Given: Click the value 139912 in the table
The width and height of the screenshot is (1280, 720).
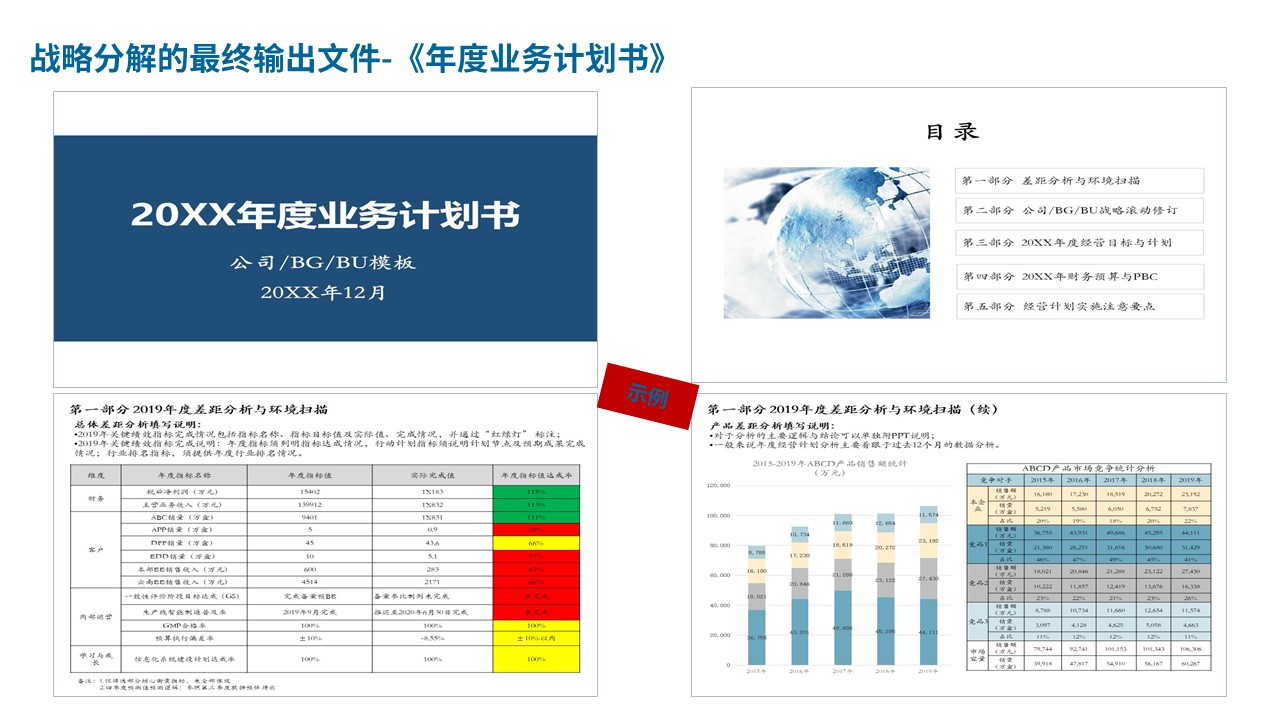Looking at the screenshot, I should [x=310, y=505].
